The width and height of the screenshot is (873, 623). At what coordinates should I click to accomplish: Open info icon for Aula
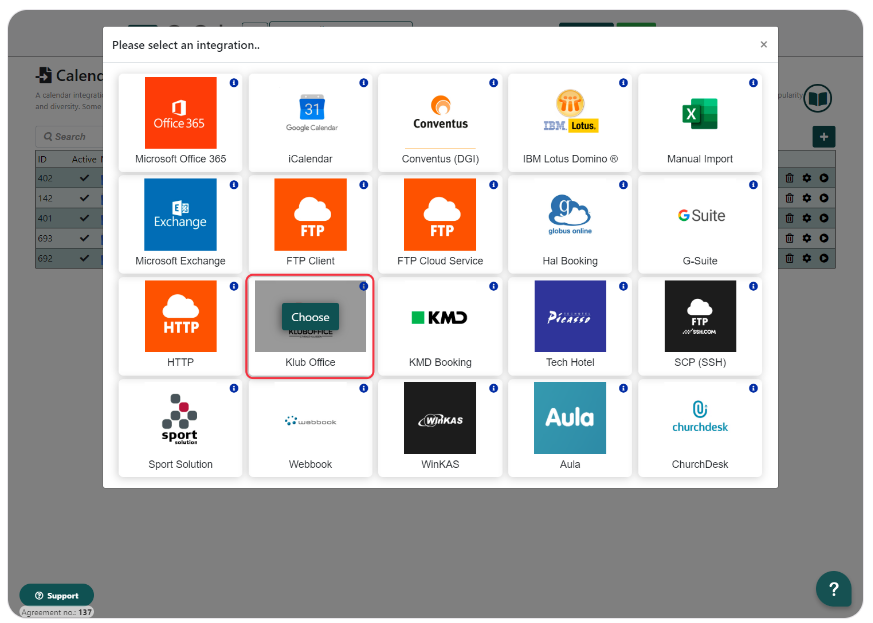click(x=623, y=388)
